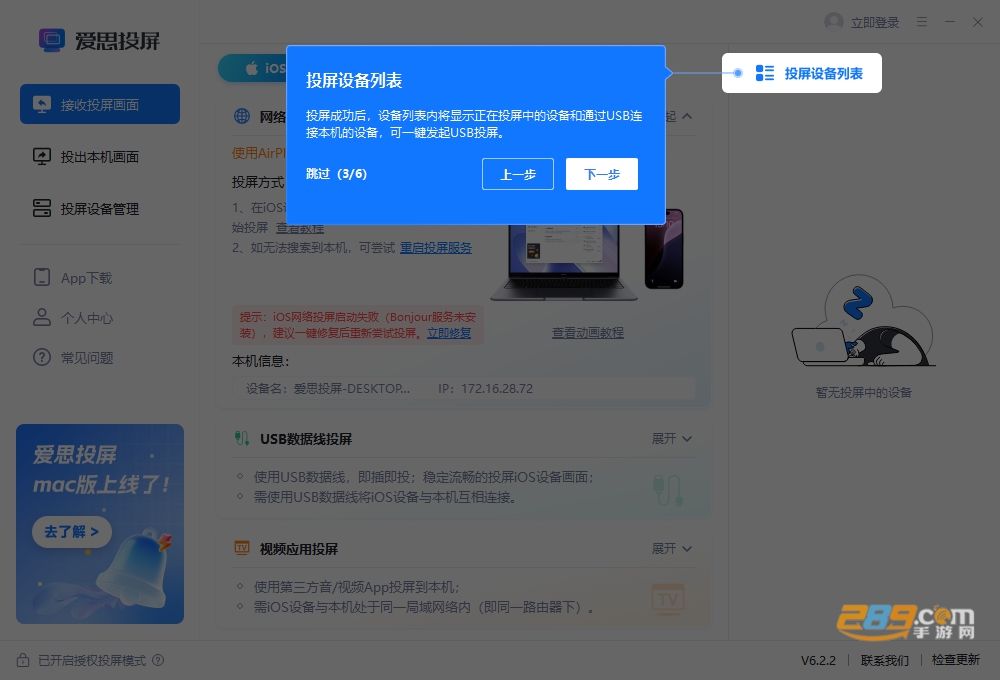Screen dimensions: 1000x680
Task: Click the 去了解 > banner button
Action: pyautogui.click(x=71, y=531)
